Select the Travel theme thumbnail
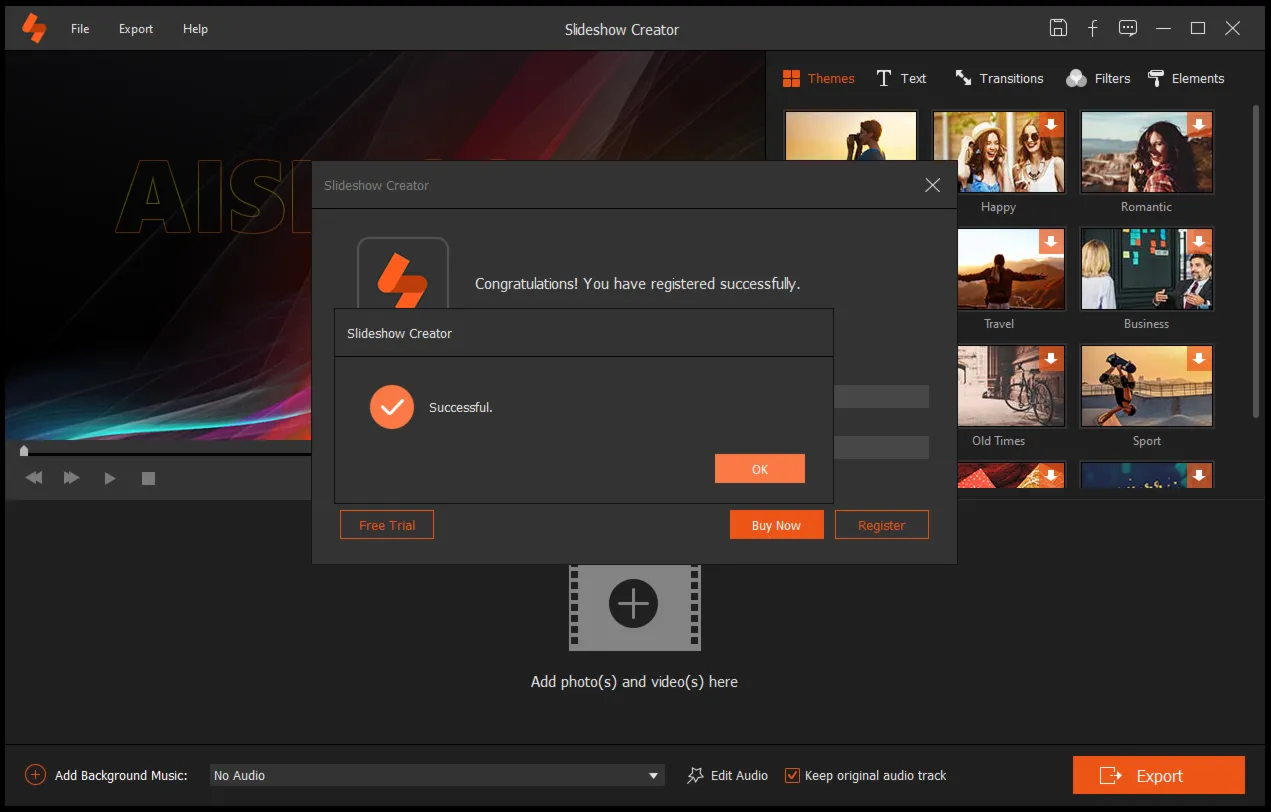The width and height of the screenshot is (1271, 812). pyautogui.click(x=1011, y=269)
